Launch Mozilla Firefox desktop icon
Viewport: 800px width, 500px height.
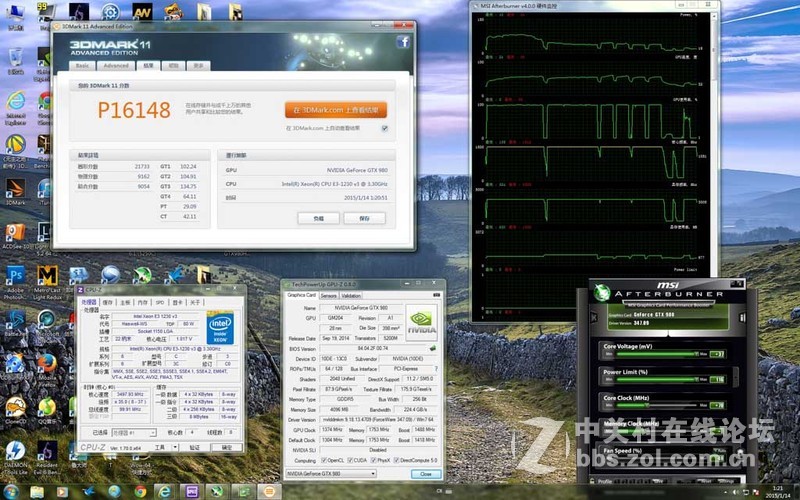47,364
